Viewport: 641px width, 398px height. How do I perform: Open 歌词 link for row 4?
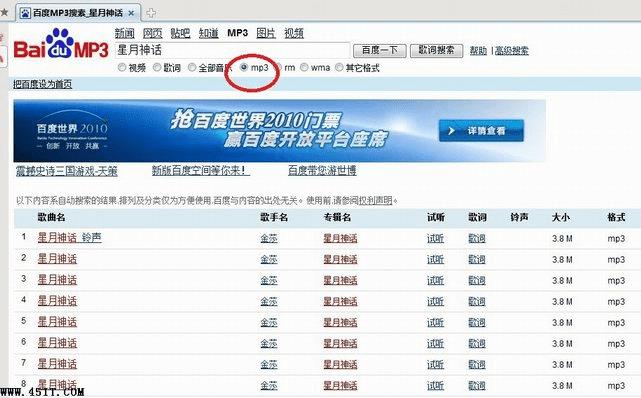477,301
